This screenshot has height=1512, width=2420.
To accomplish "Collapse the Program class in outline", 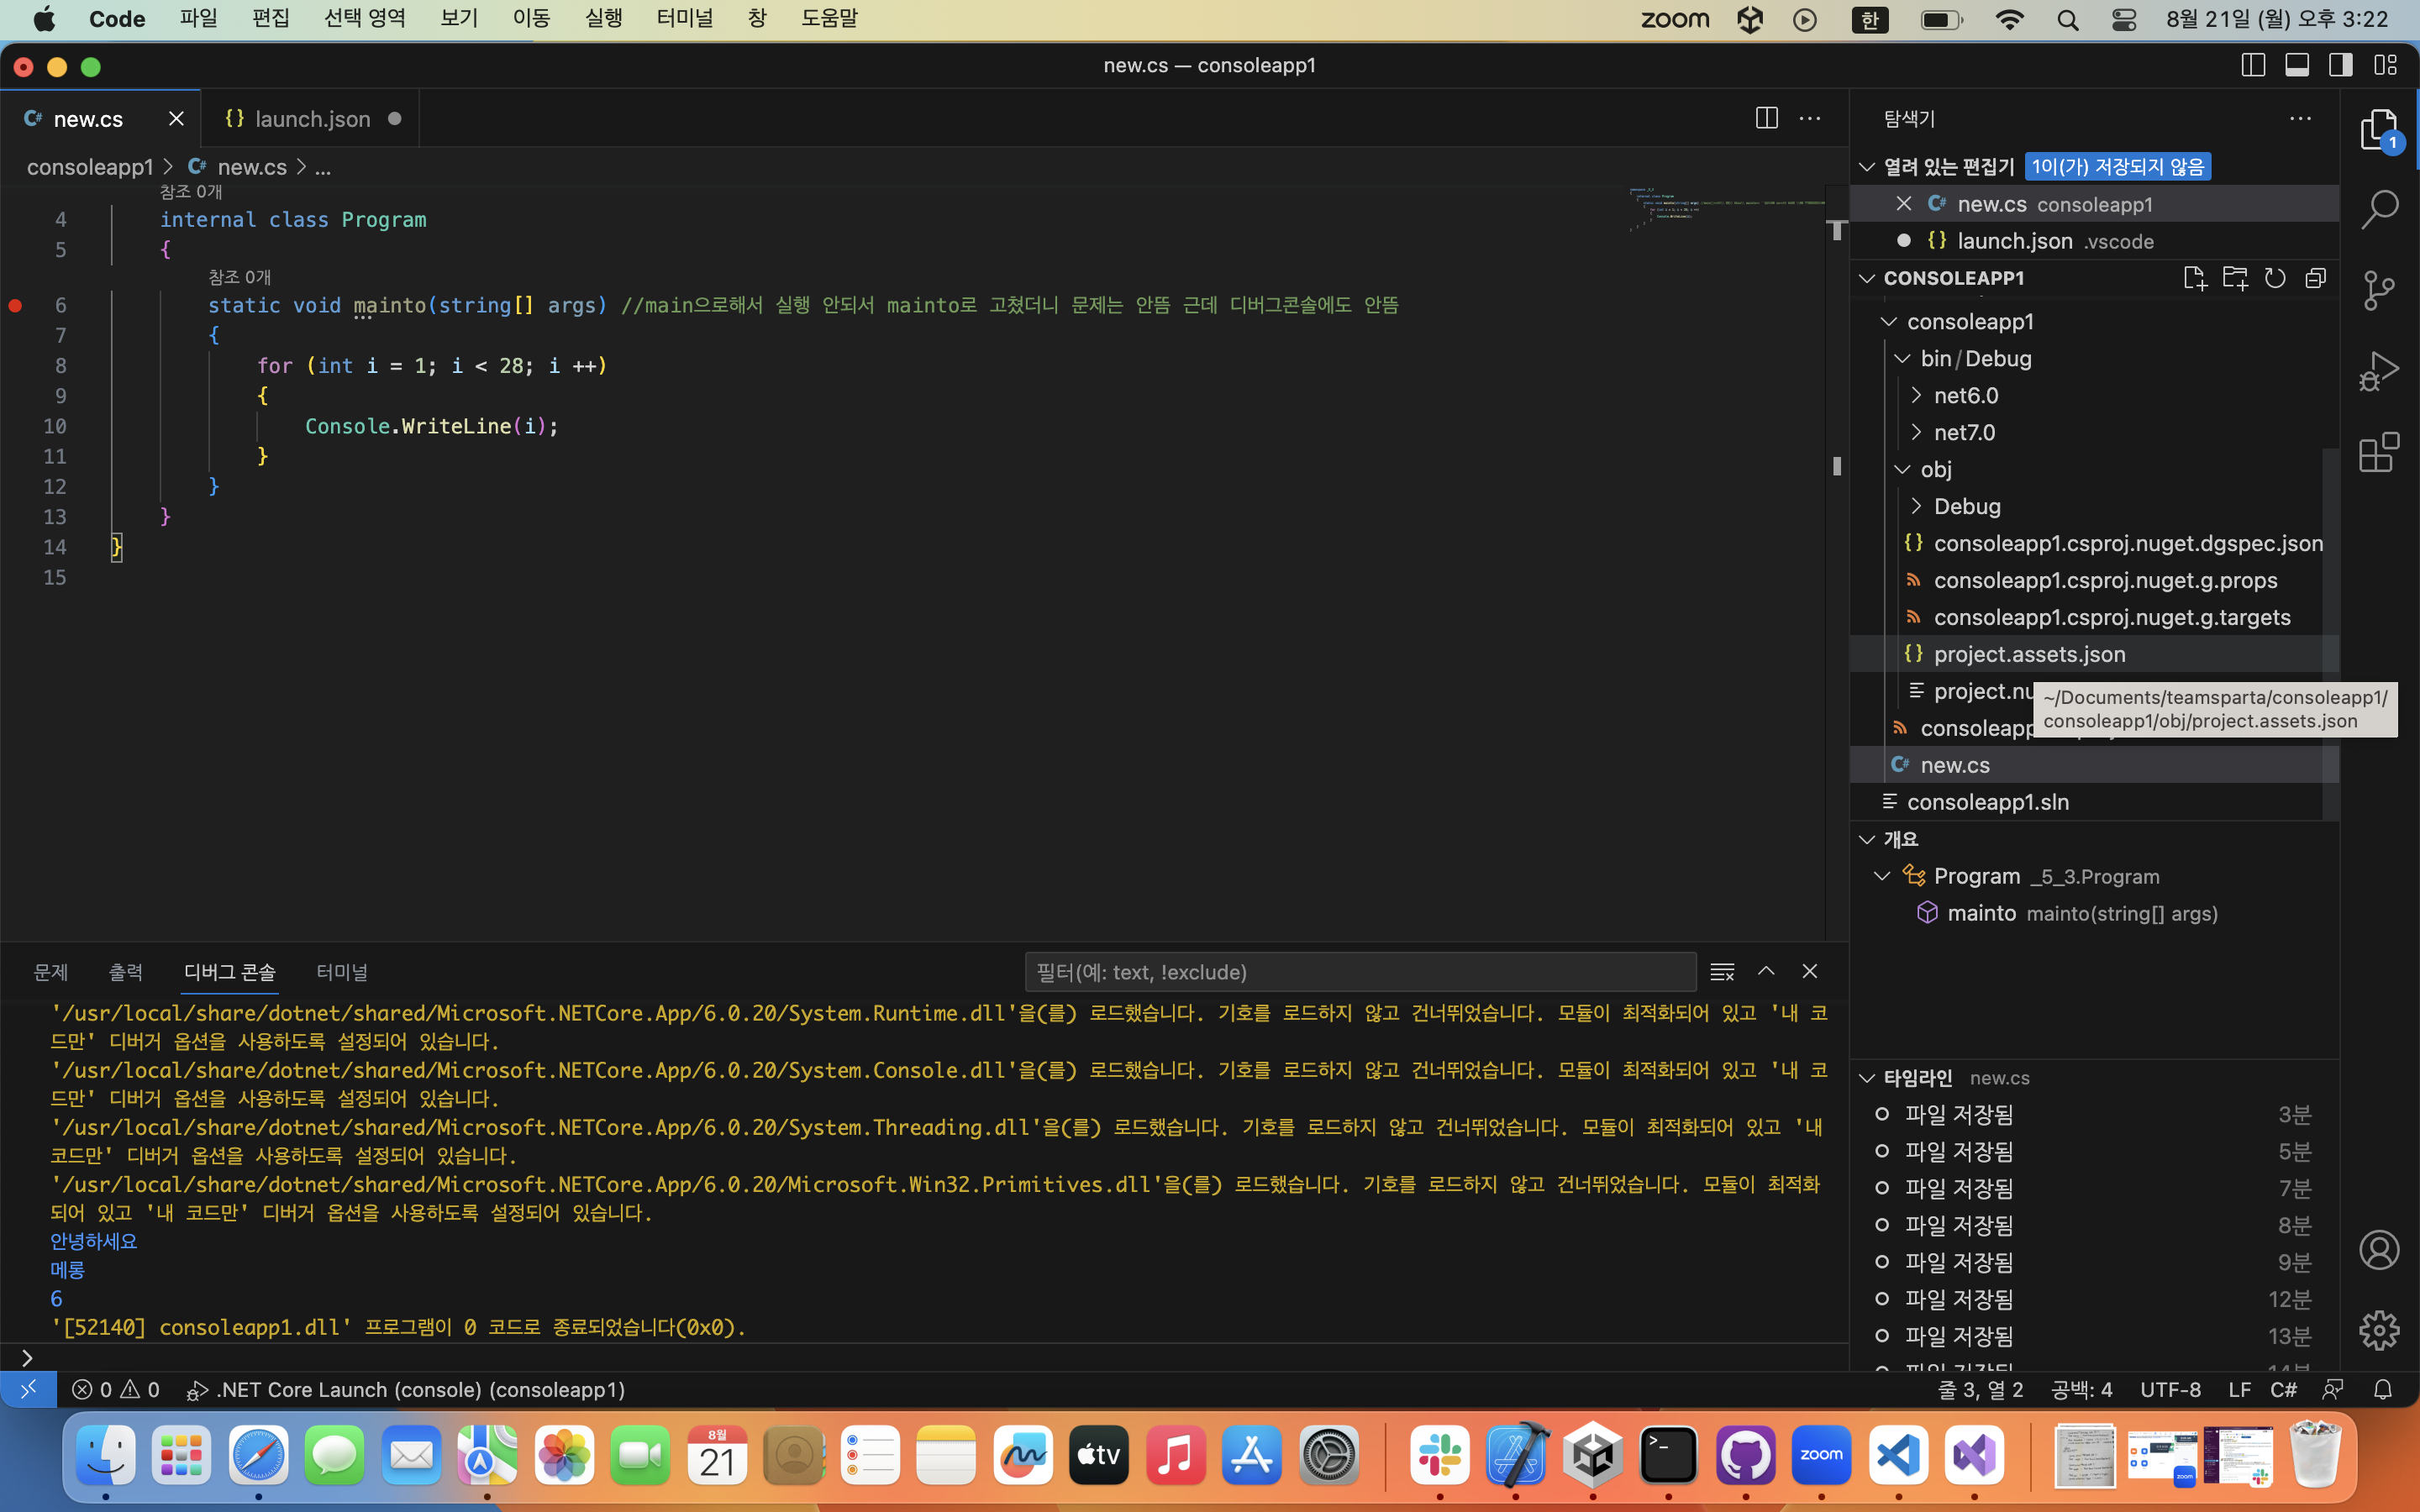I will coord(1882,876).
